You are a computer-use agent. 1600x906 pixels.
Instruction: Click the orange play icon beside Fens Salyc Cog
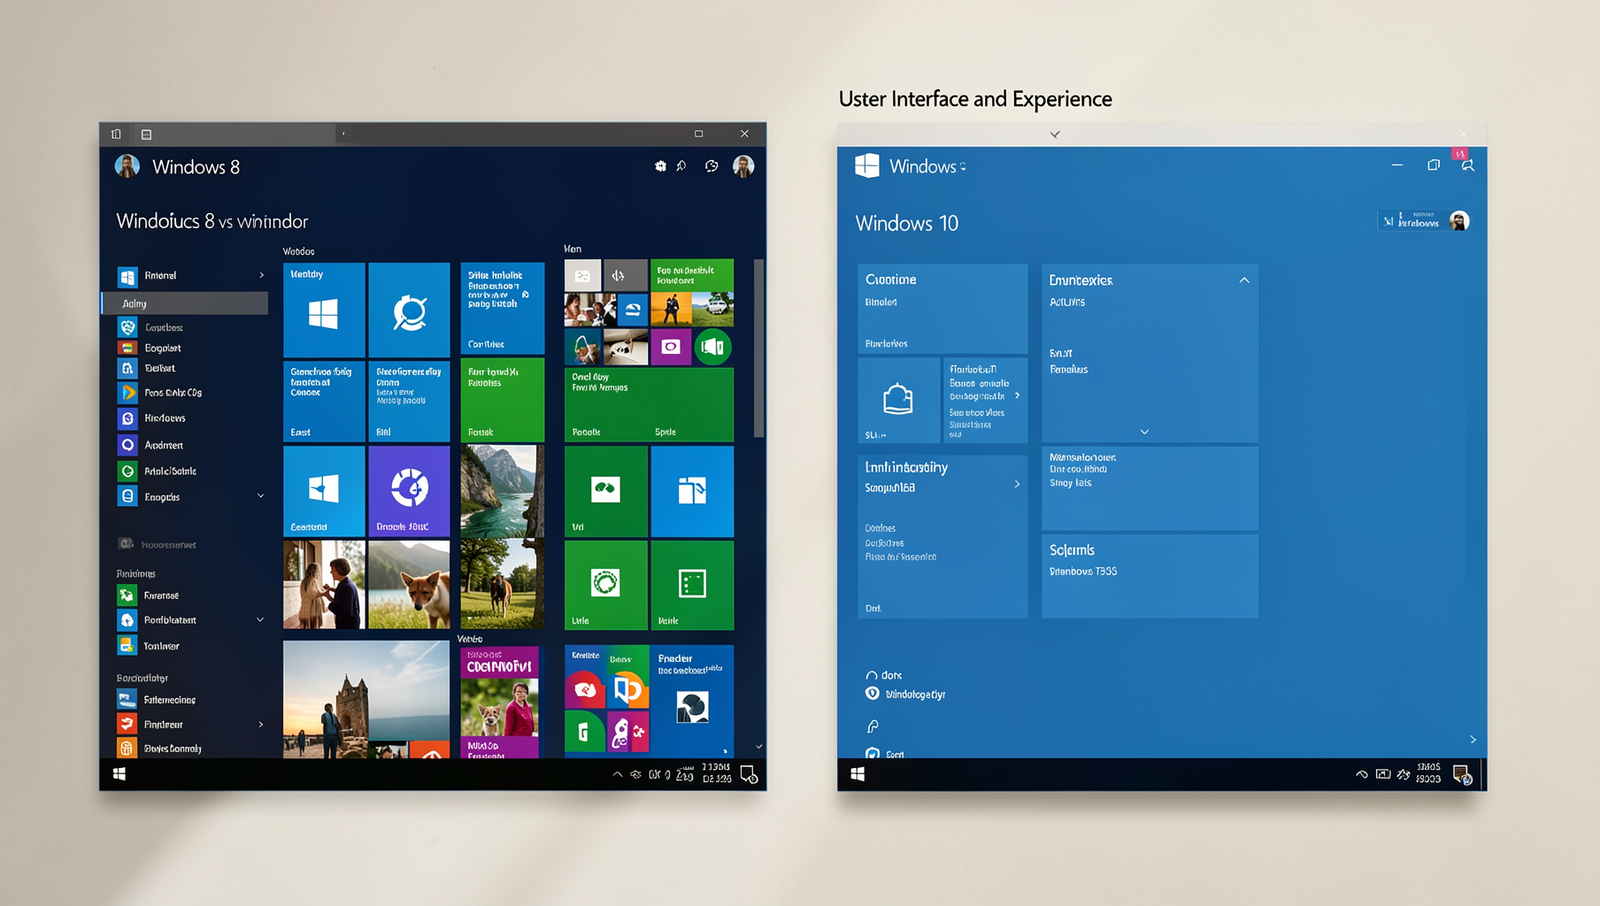127,392
